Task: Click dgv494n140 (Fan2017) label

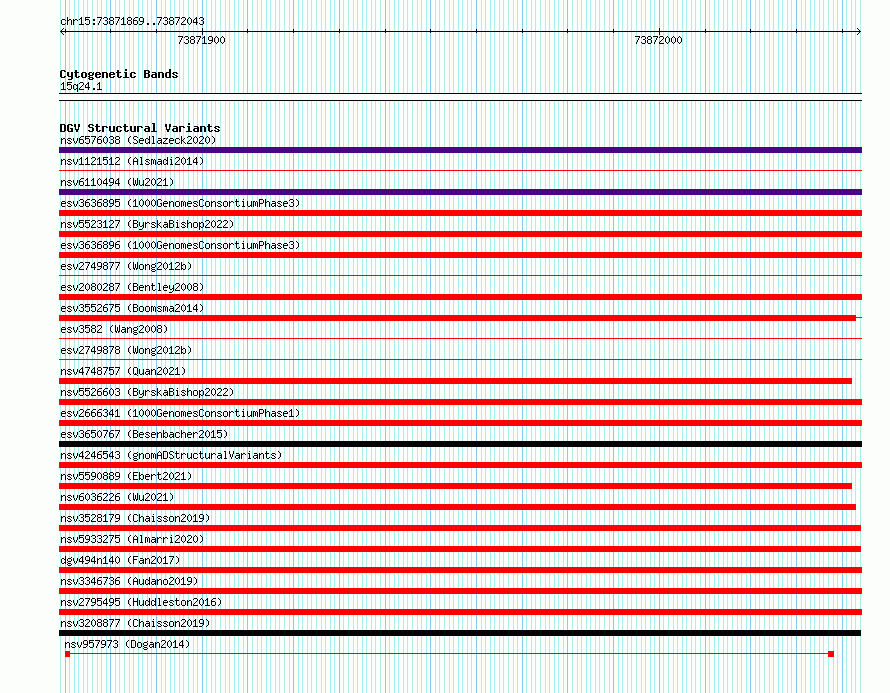Action: click(x=120, y=560)
